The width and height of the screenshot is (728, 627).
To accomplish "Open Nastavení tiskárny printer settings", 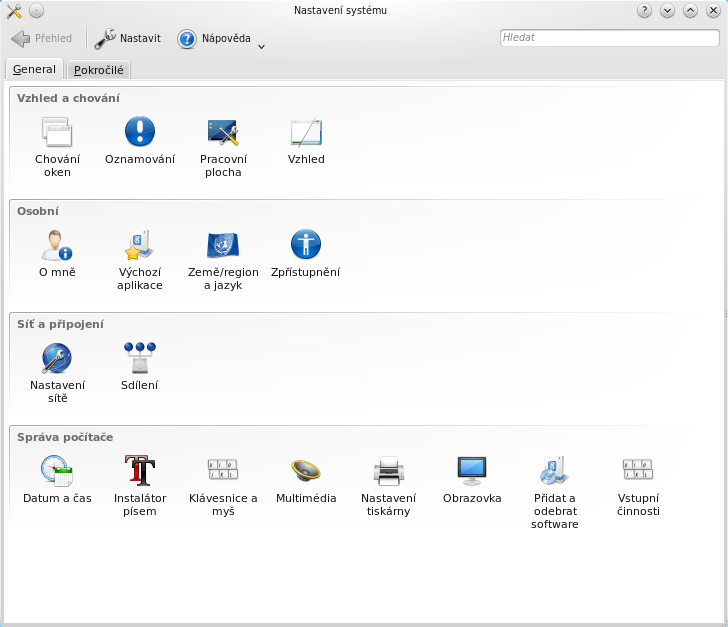I will 389,485.
